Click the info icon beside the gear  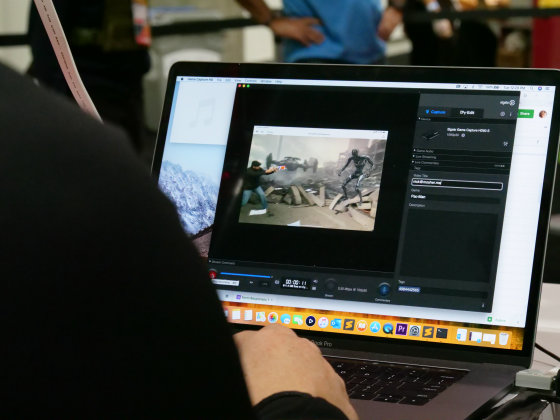point(511,114)
